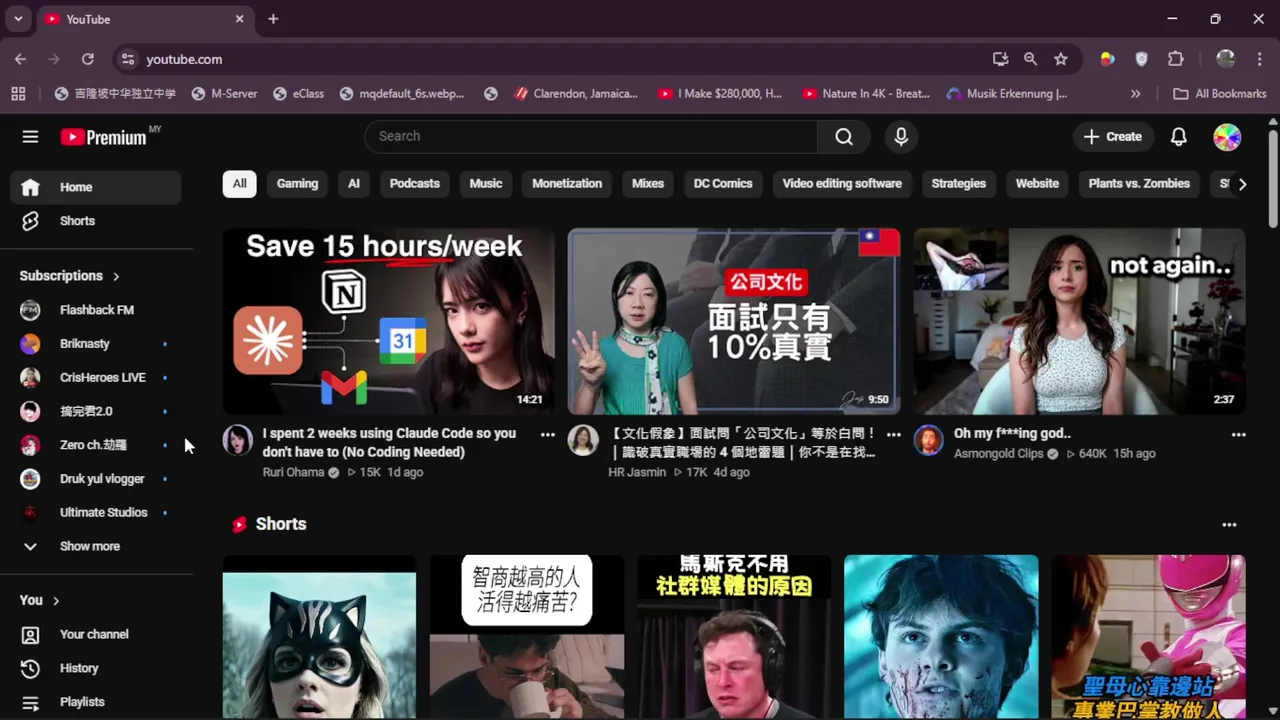Select the AI filter chip

point(353,184)
